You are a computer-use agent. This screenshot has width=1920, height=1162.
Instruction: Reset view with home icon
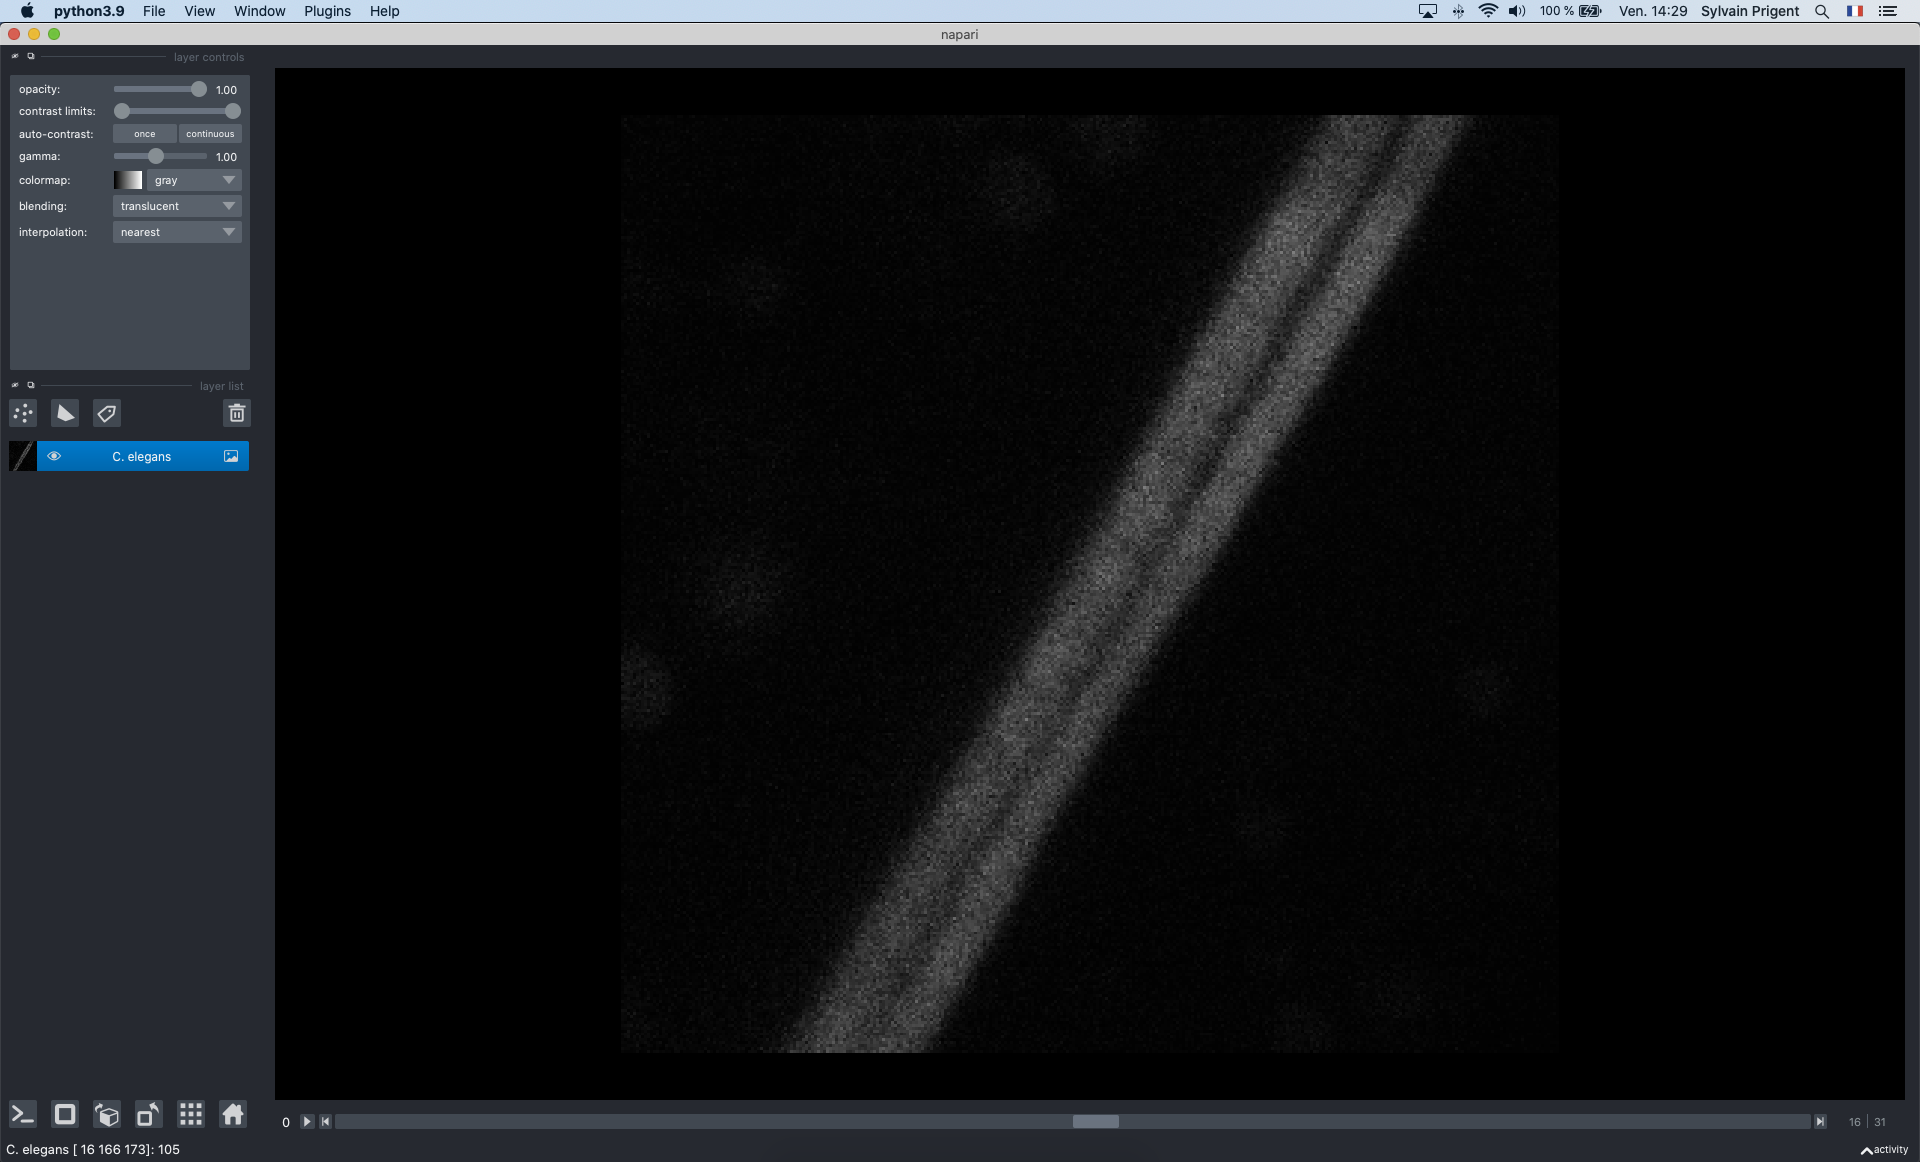233,1114
